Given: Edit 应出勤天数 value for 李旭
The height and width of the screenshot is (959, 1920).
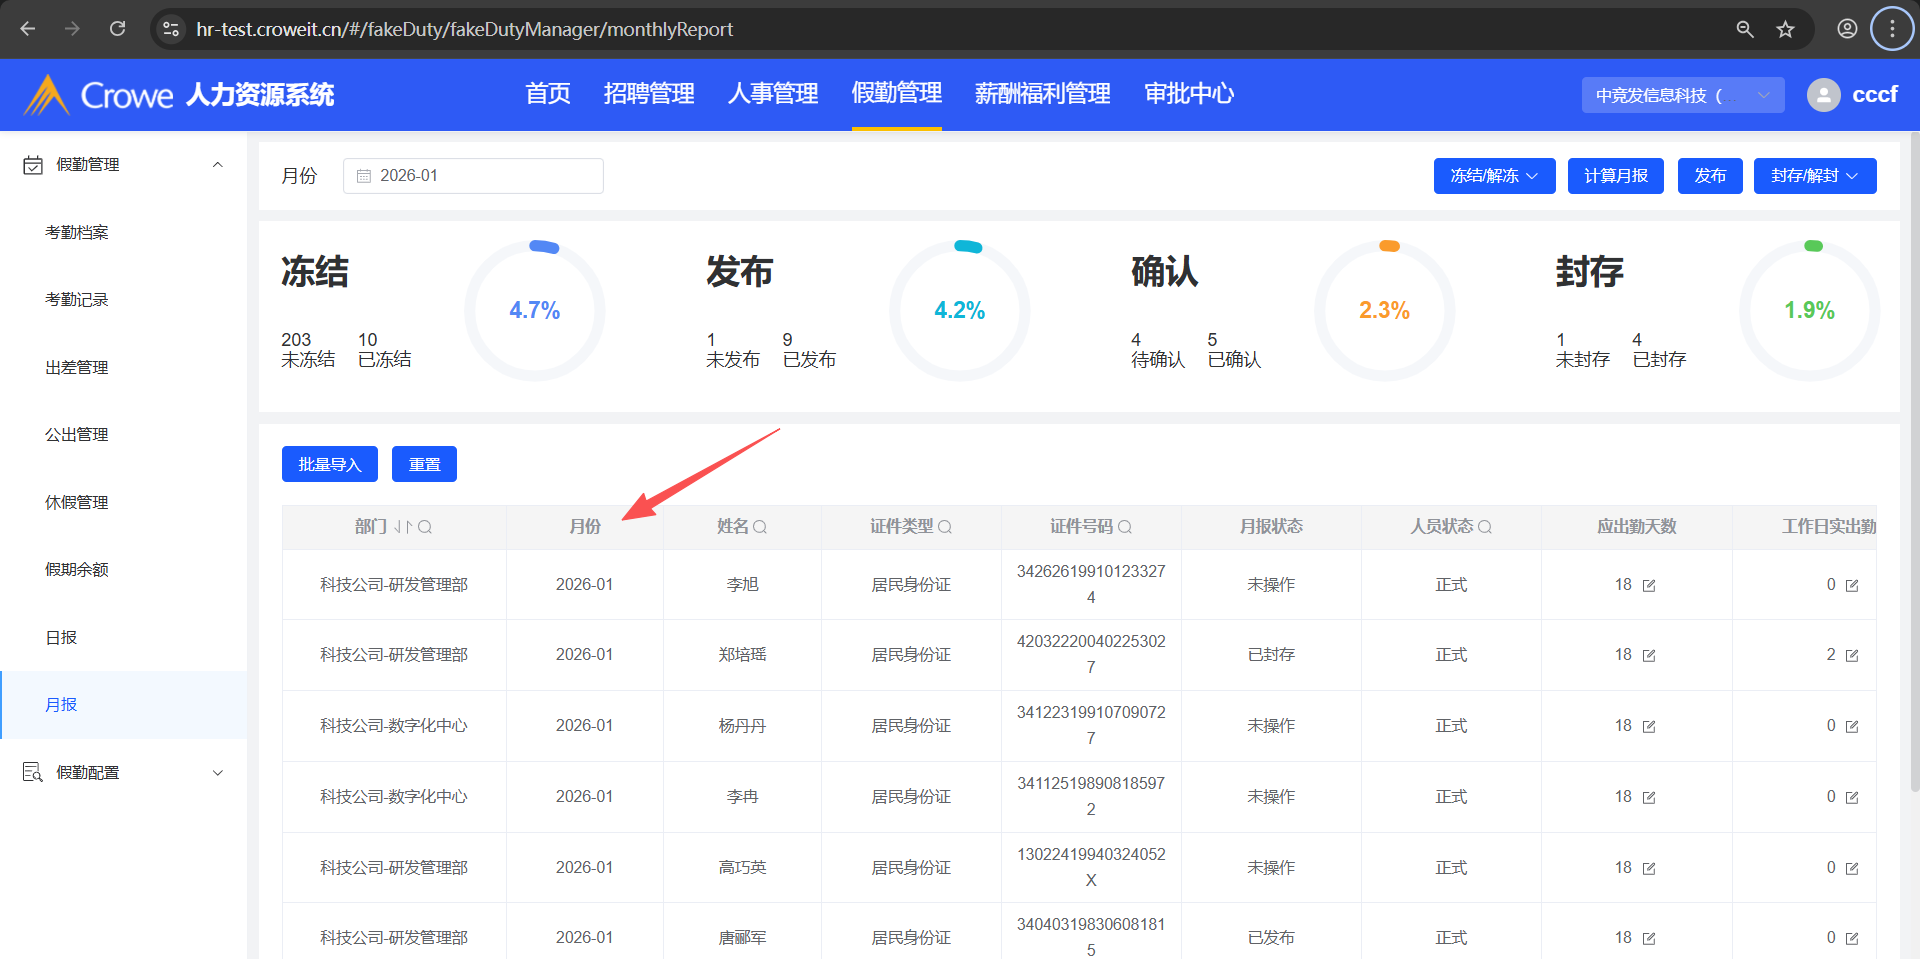Looking at the screenshot, I should point(1649,586).
